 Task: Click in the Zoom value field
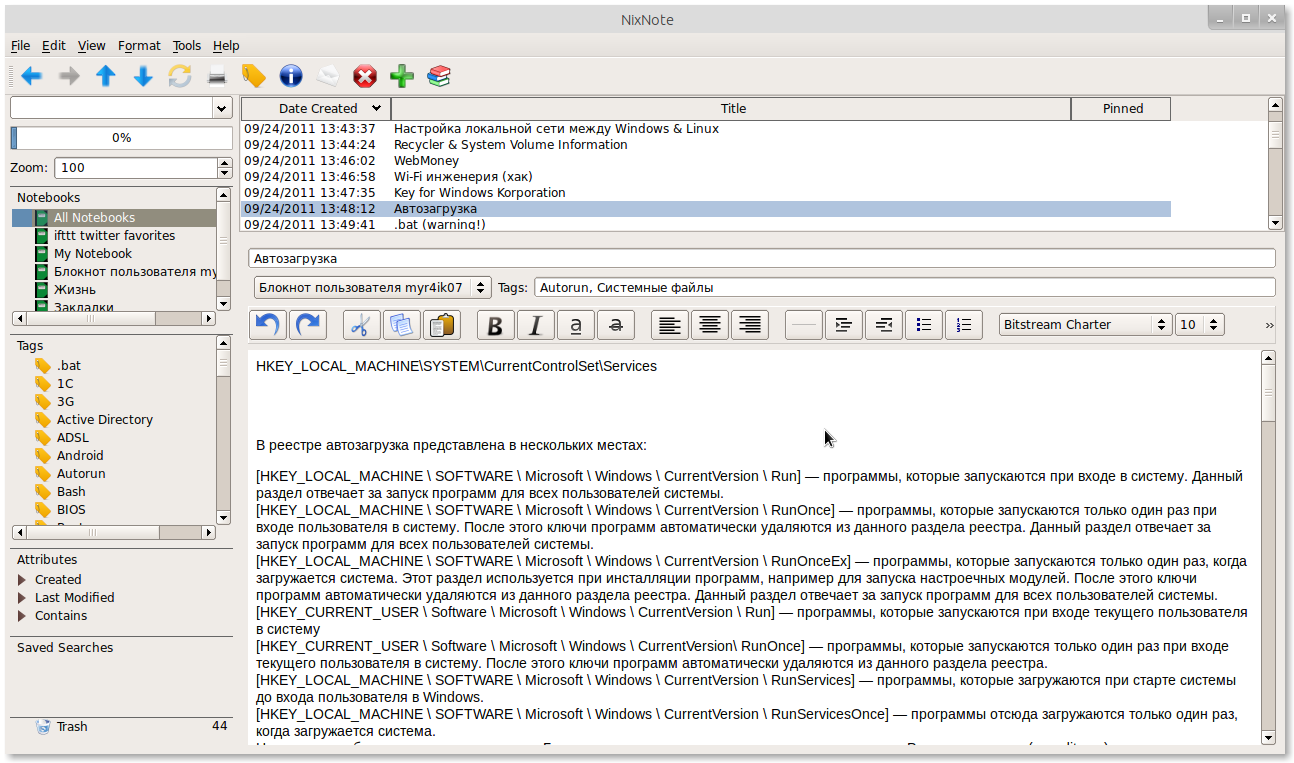click(x=135, y=168)
